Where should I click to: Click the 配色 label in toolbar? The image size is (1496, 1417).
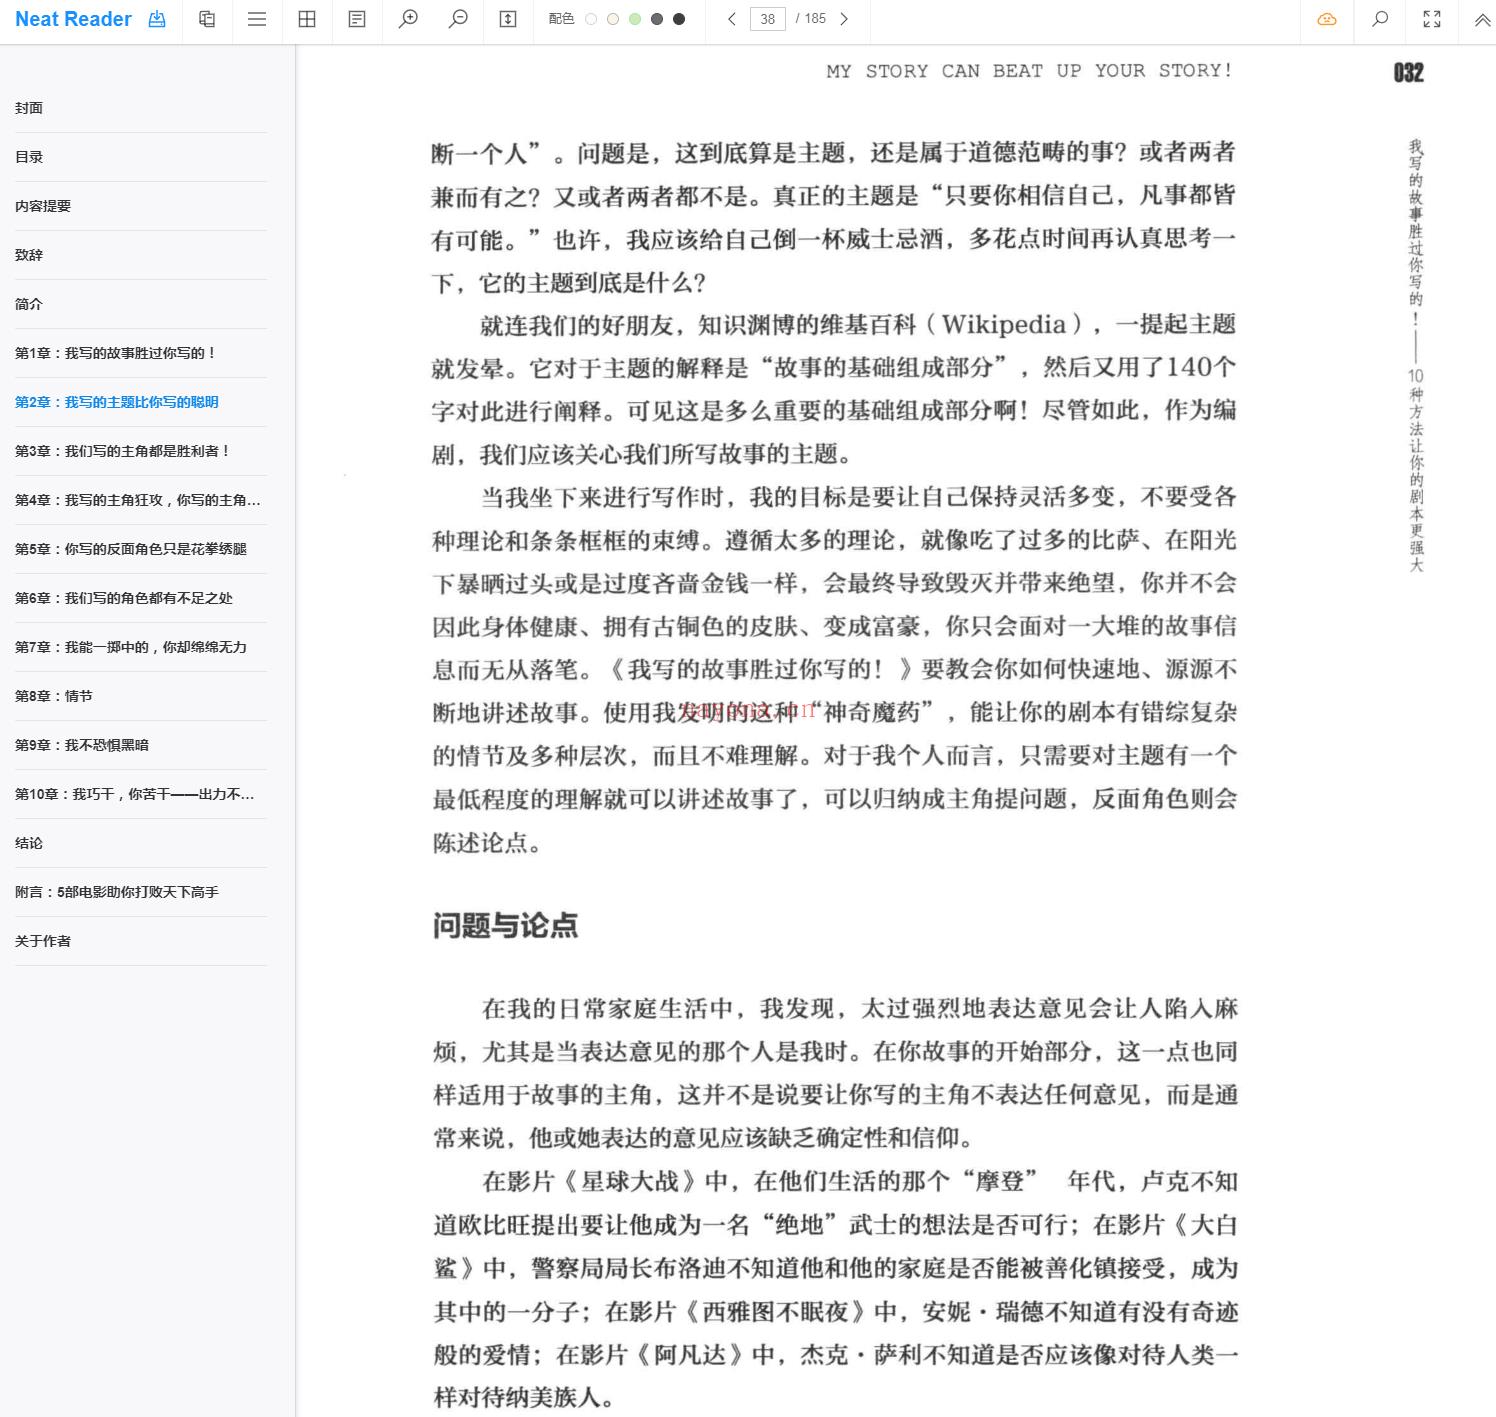point(561,19)
